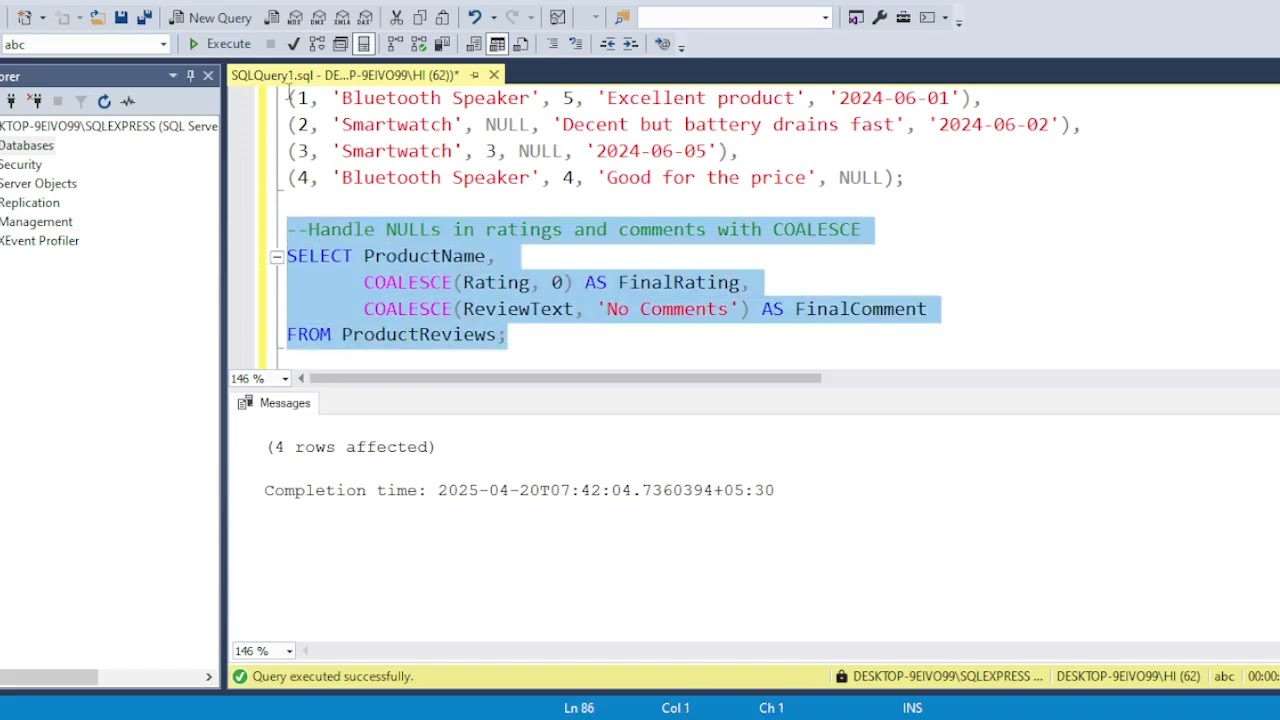Click the Find in Files icon
The image size is (1280, 720).
(x=622, y=17)
